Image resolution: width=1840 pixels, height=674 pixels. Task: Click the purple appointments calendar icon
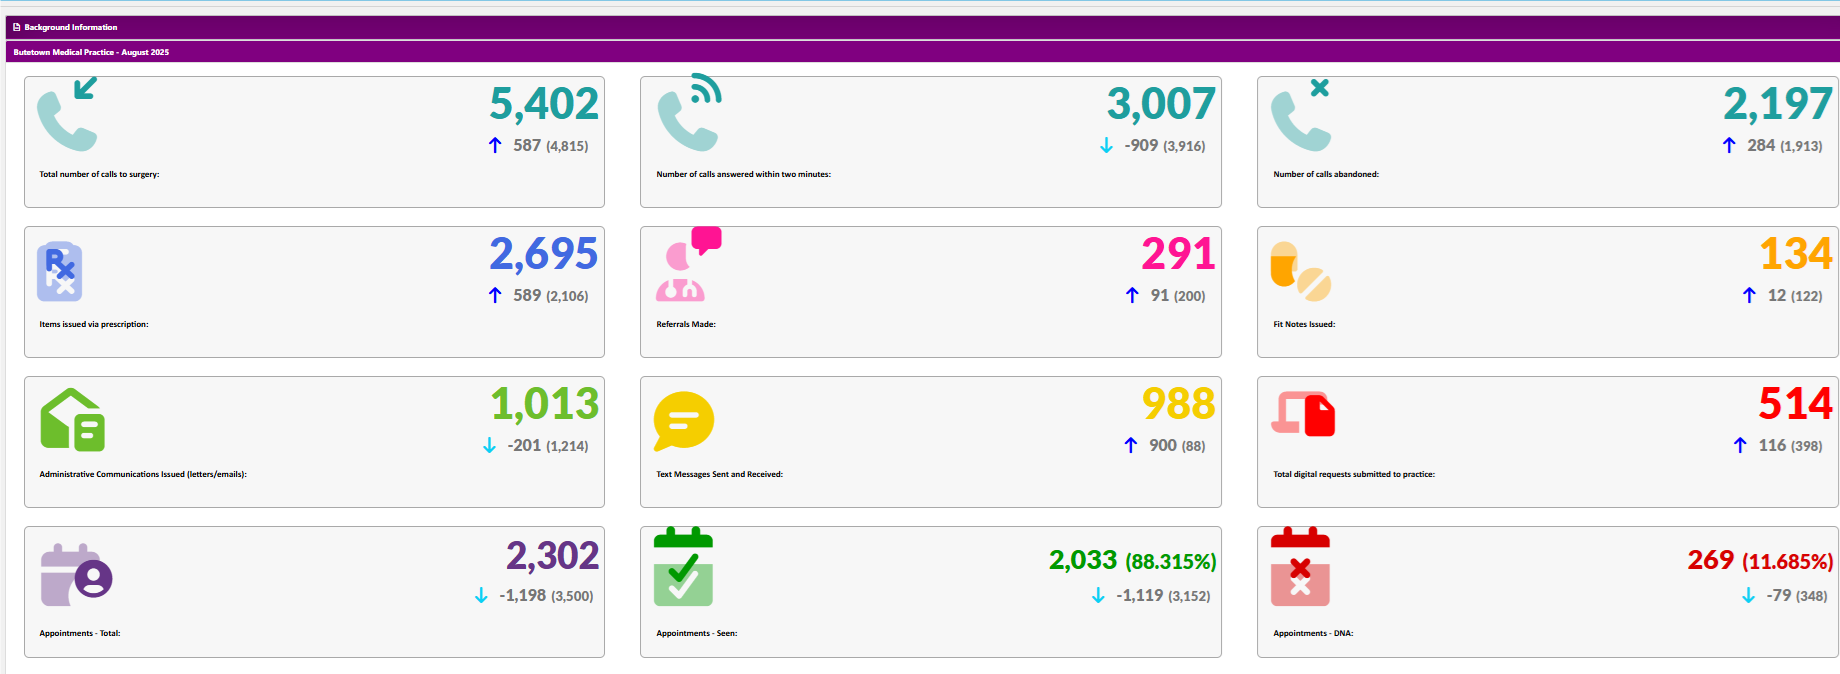click(75, 575)
